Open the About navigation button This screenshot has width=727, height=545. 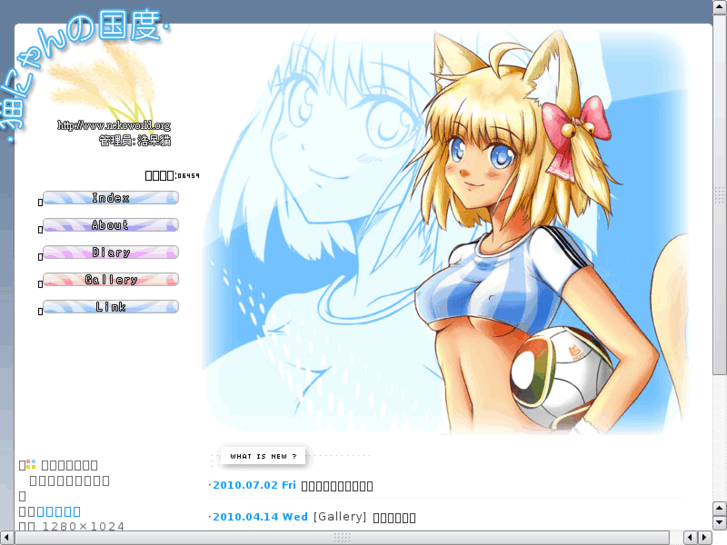point(110,225)
